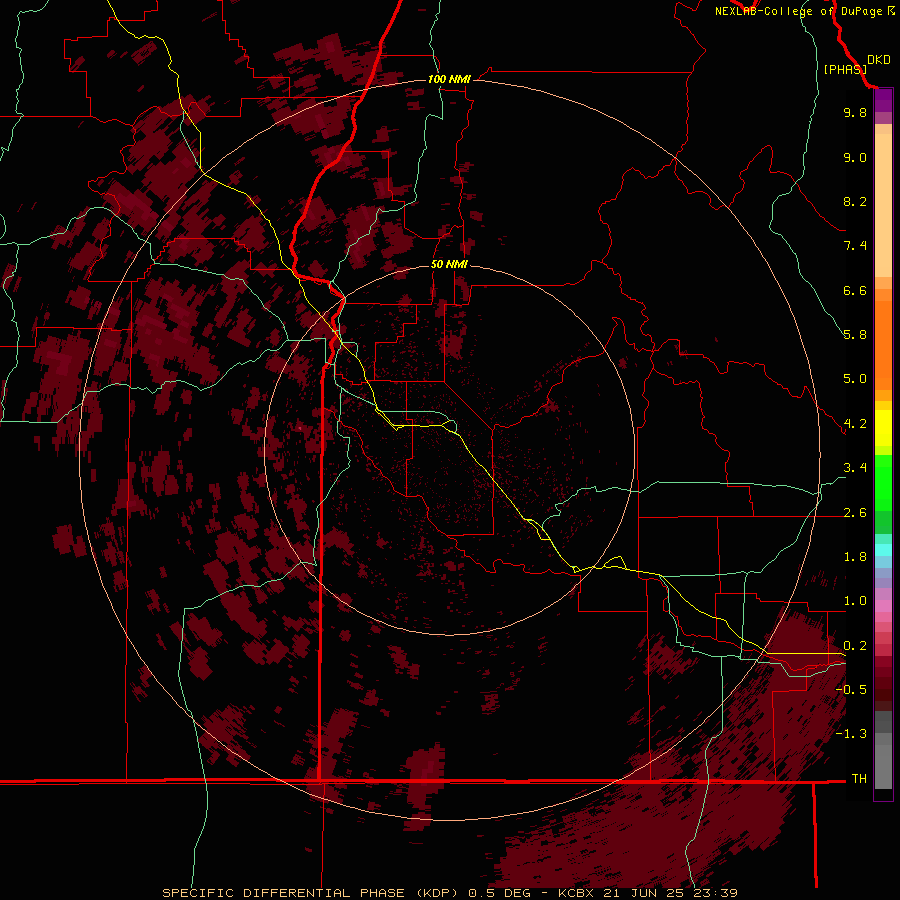Viewport: 900px width, 900px height.
Task: Click the 8.2 value on the color scale
Action: click(x=855, y=201)
